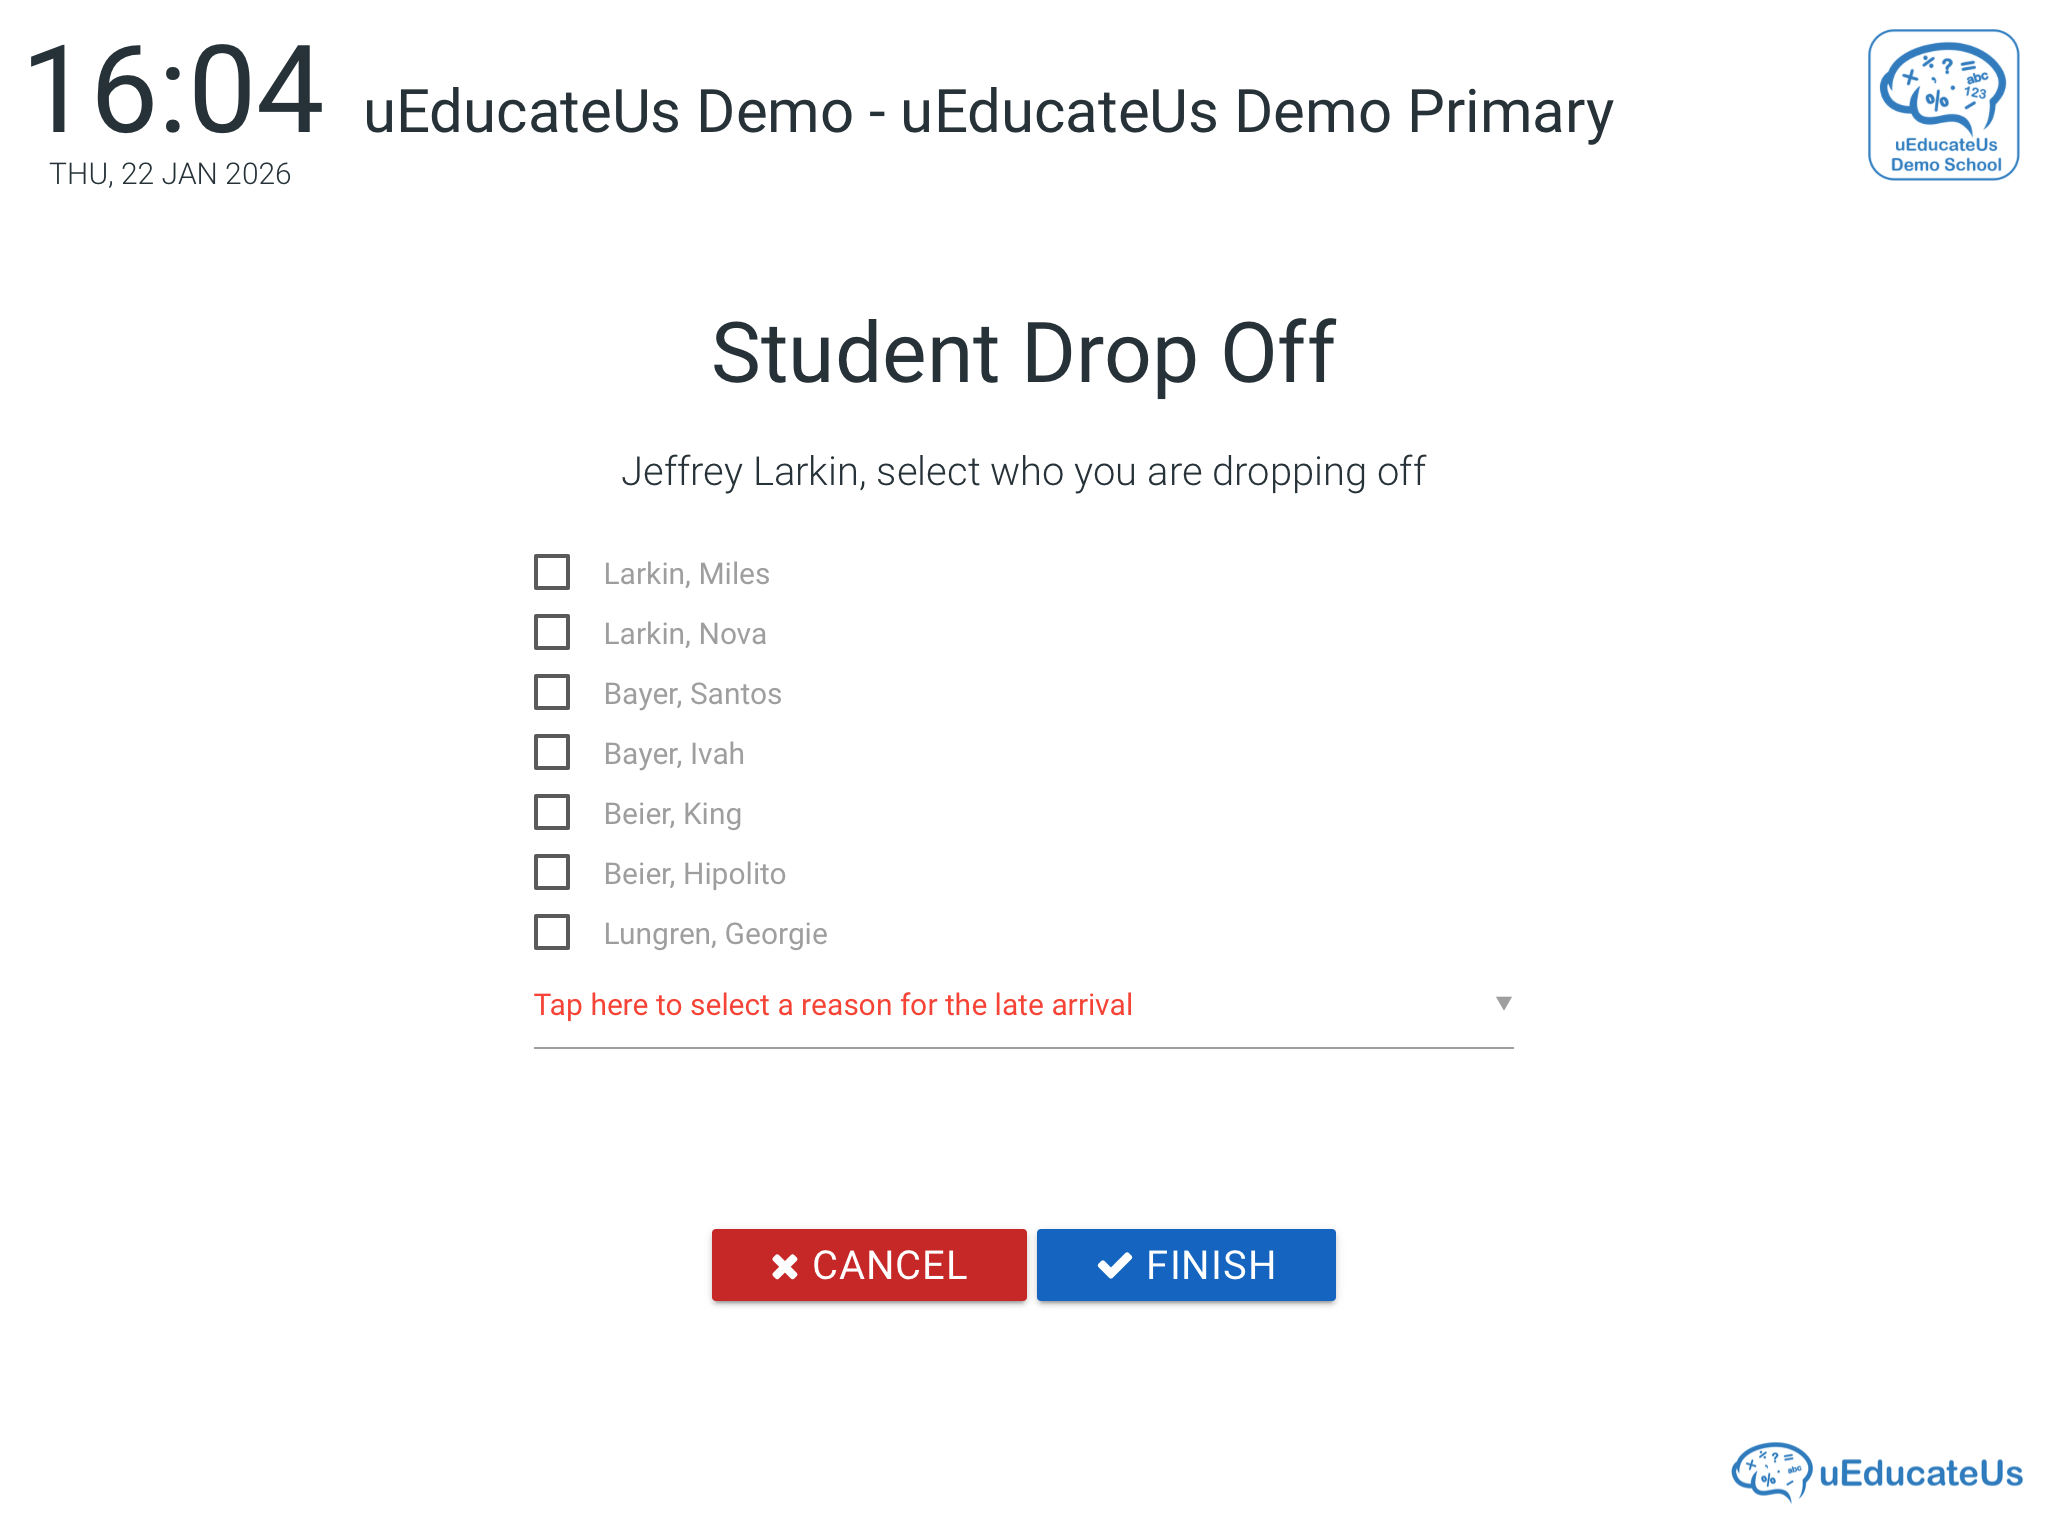Click the date THU, 22 JAN 2026
2048x1536 pixels.
click(170, 174)
